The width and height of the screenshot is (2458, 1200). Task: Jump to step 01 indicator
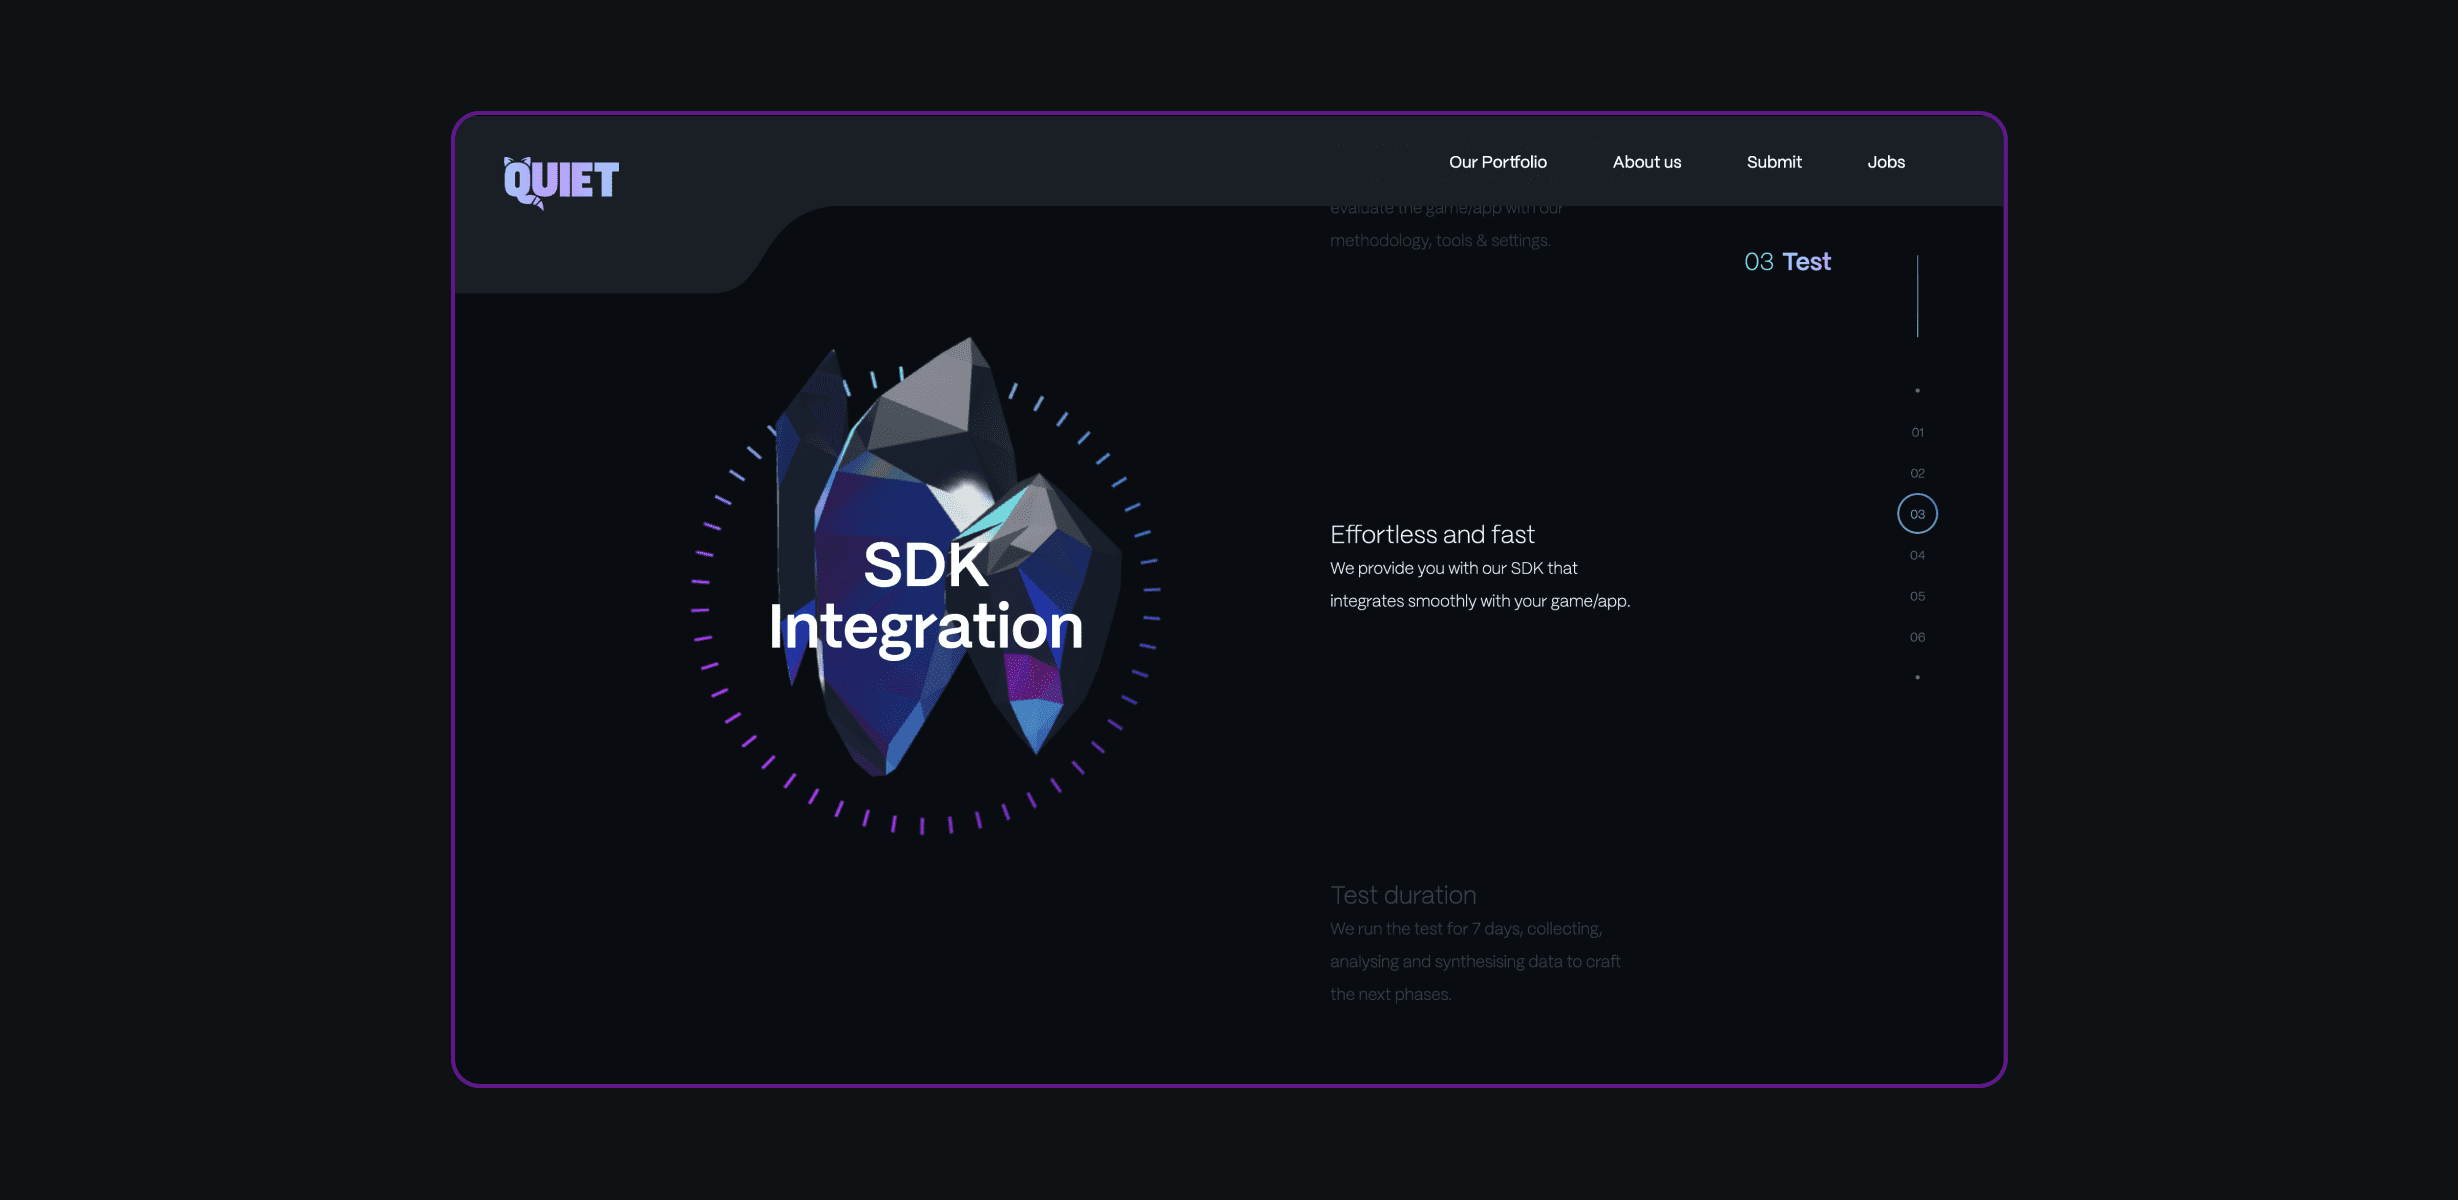click(1917, 432)
